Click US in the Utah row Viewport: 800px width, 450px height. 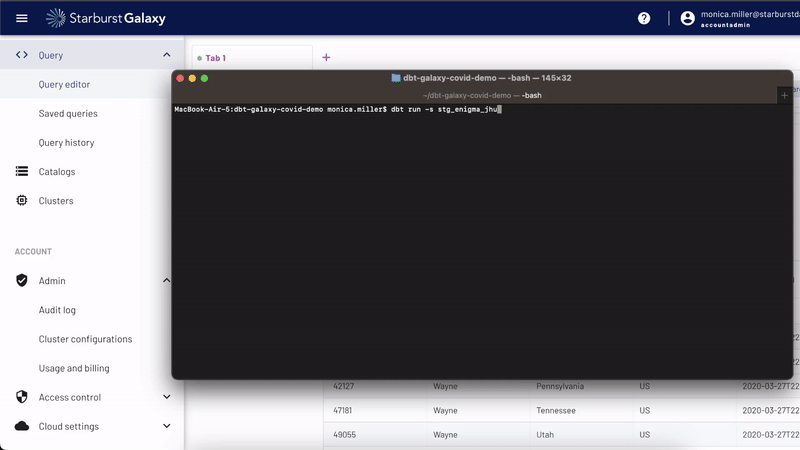click(645, 435)
